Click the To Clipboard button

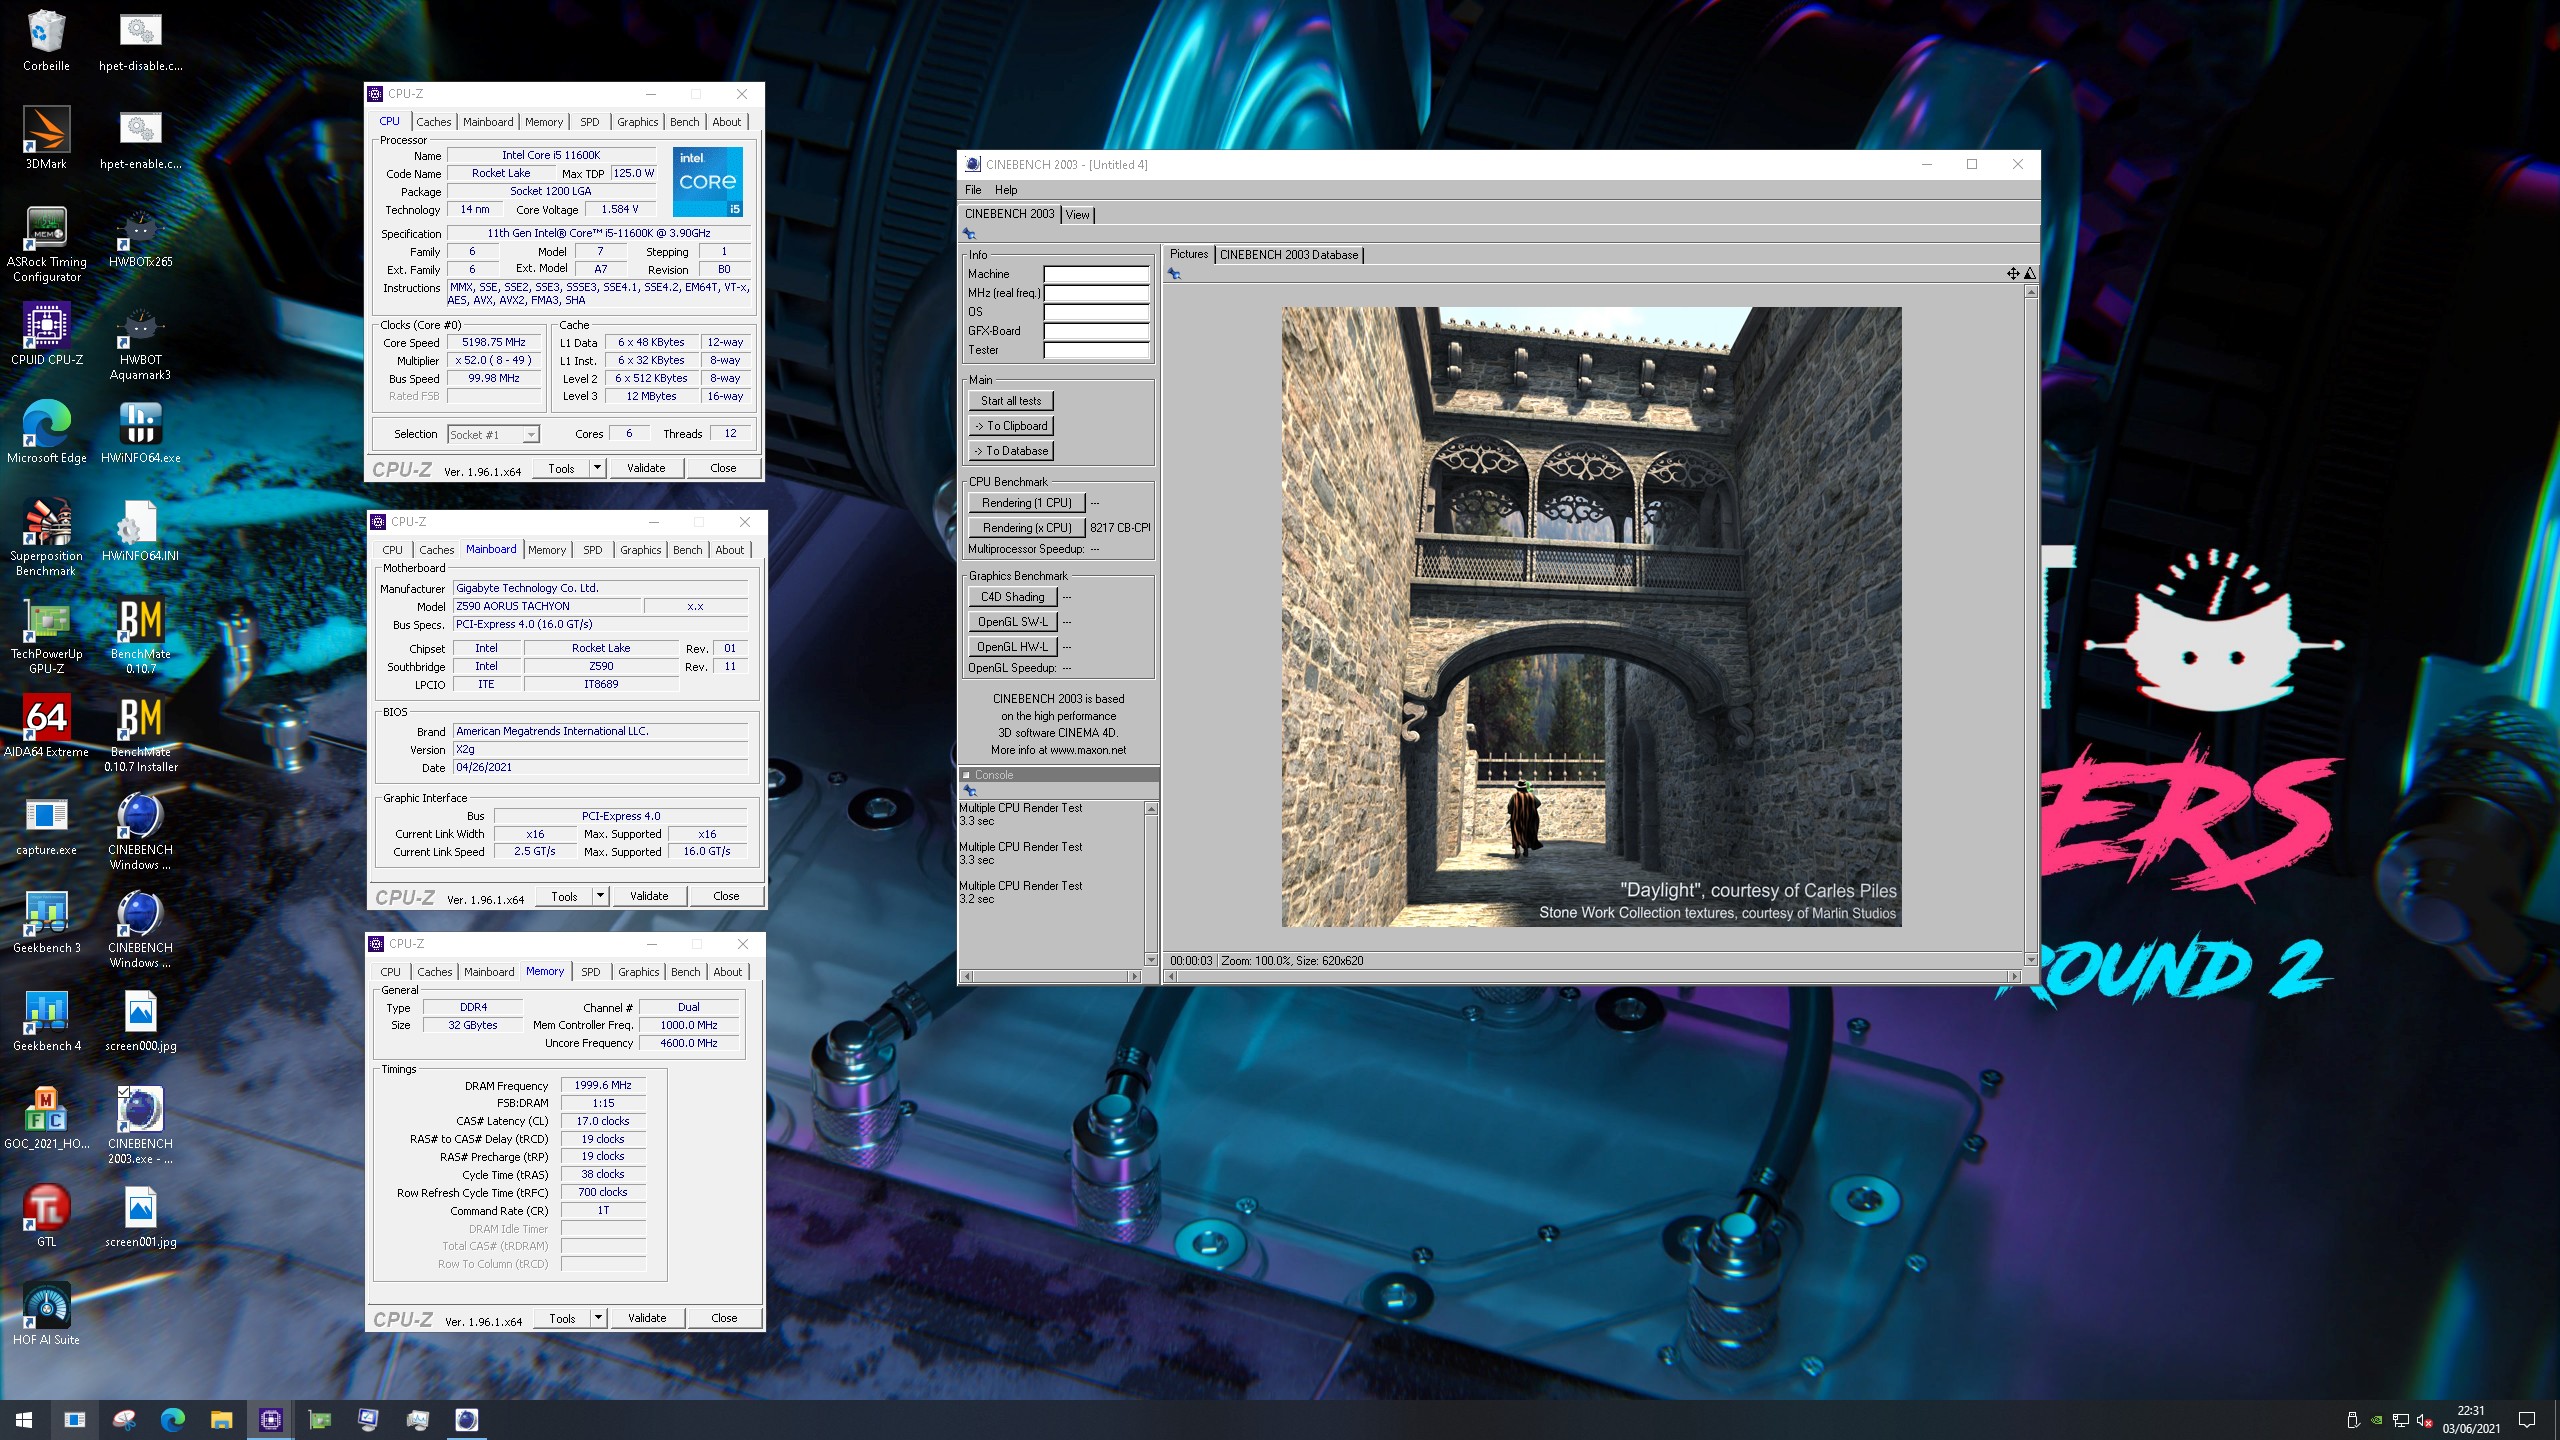click(x=1011, y=426)
